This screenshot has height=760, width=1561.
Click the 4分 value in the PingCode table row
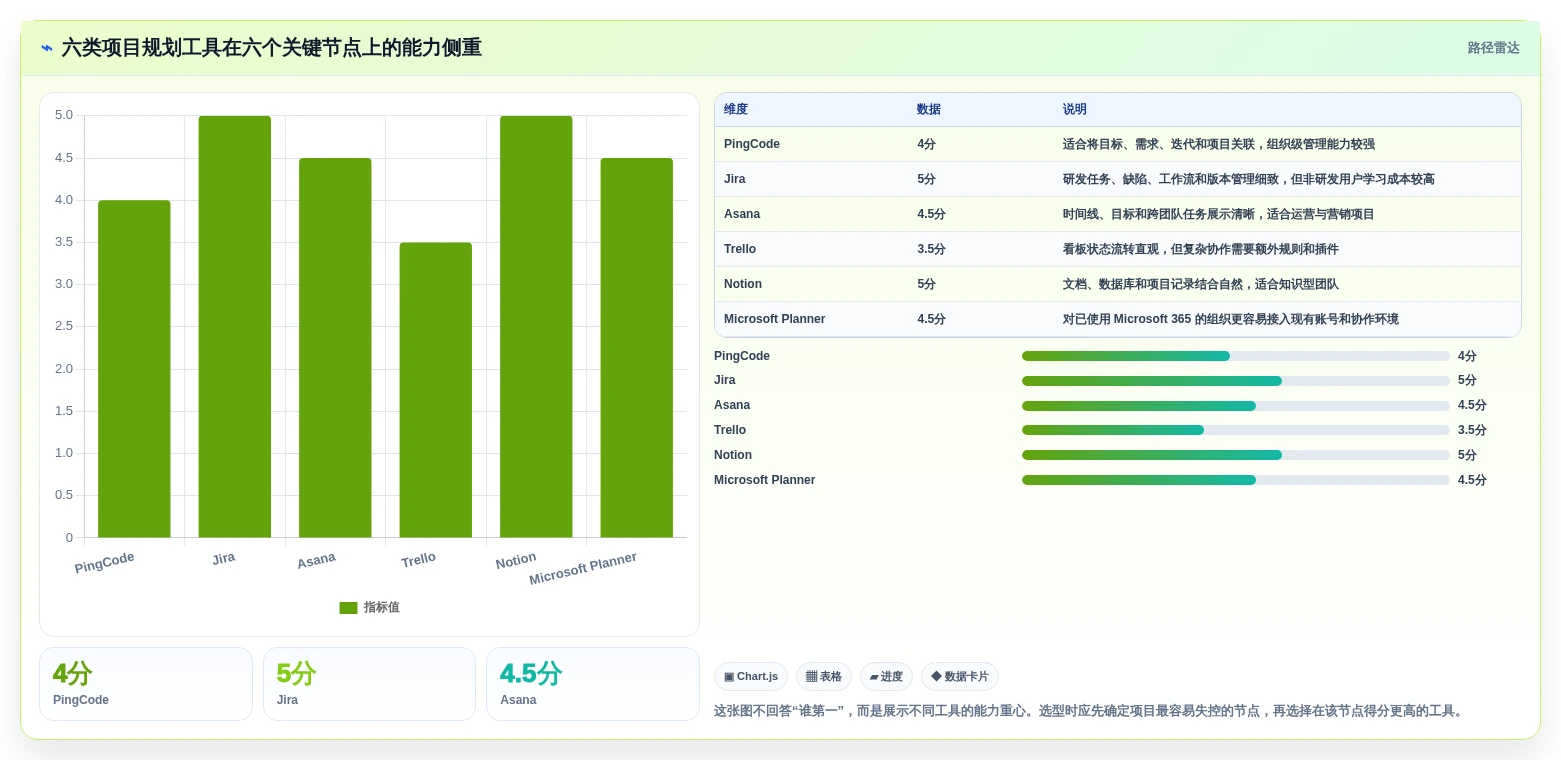pyautogui.click(x=926, y=144)
